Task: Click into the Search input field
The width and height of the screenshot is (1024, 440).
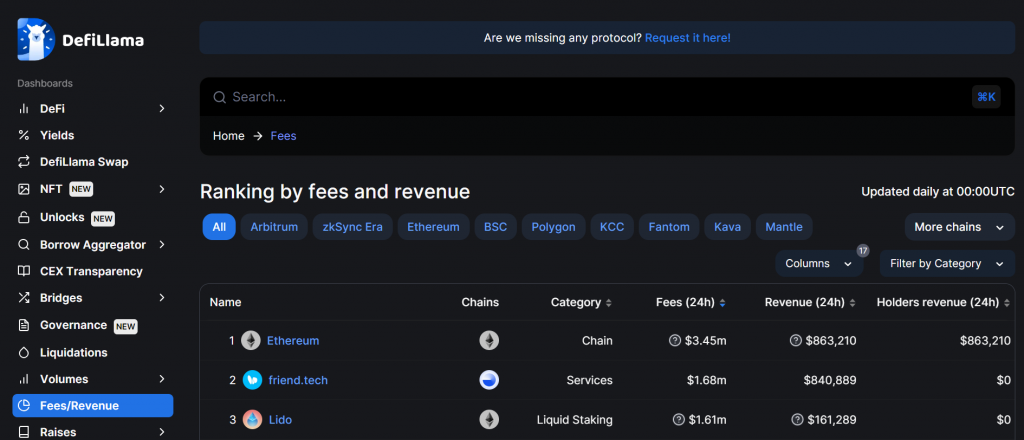Action: pos(607,97)
